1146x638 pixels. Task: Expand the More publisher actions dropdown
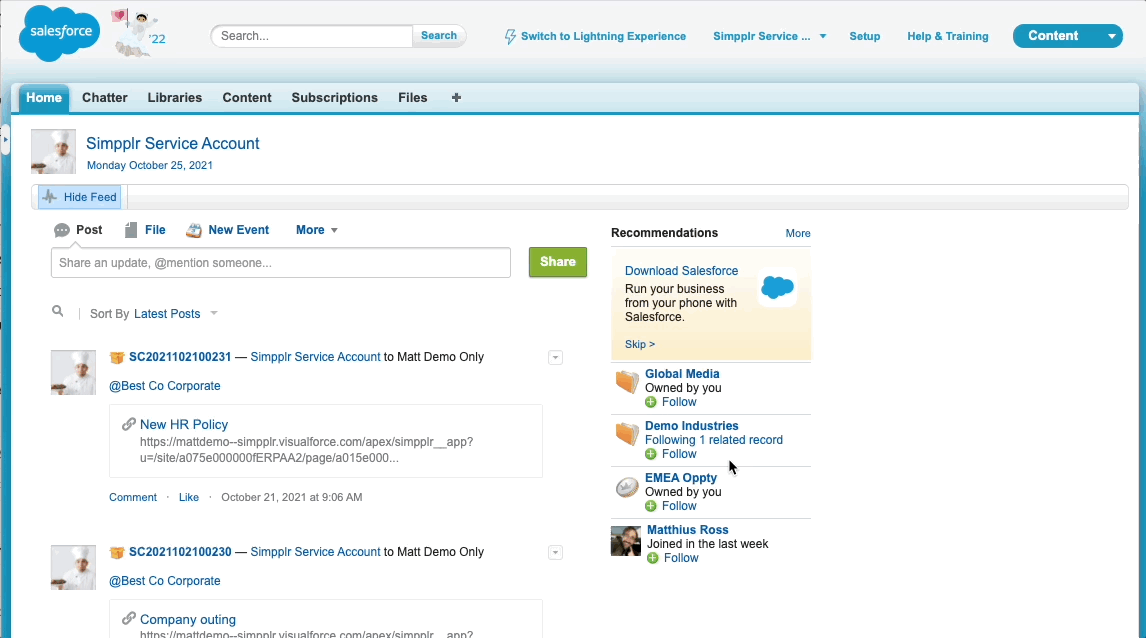pos(316,230)
